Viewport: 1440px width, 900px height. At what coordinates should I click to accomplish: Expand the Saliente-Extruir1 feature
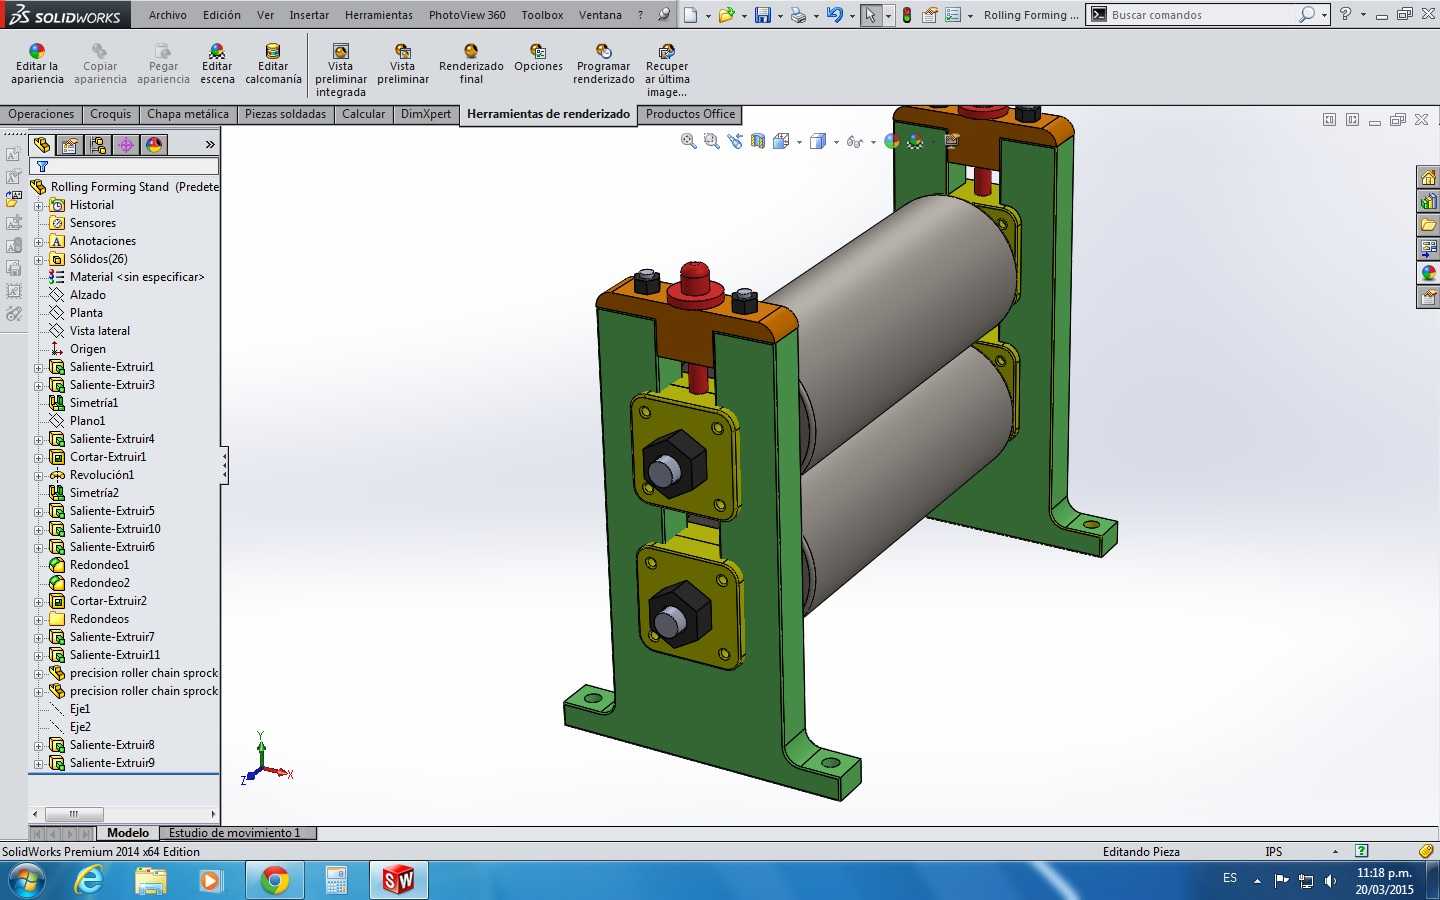39,367
